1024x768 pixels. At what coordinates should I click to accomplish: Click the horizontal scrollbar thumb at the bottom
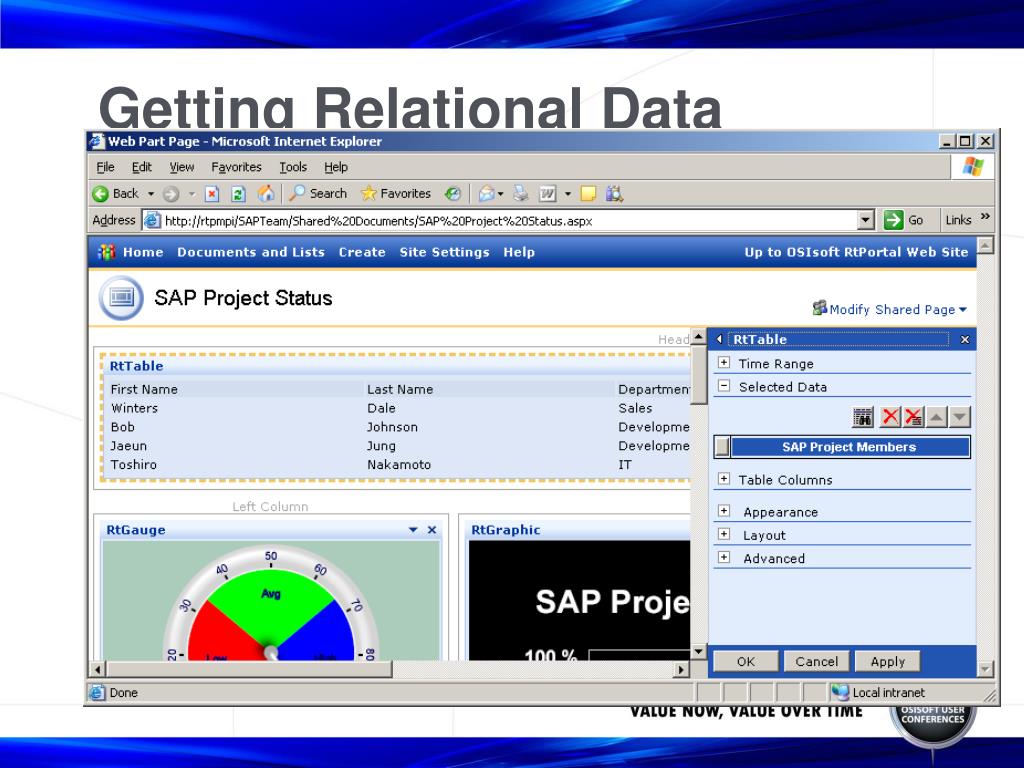pos(249,669)
